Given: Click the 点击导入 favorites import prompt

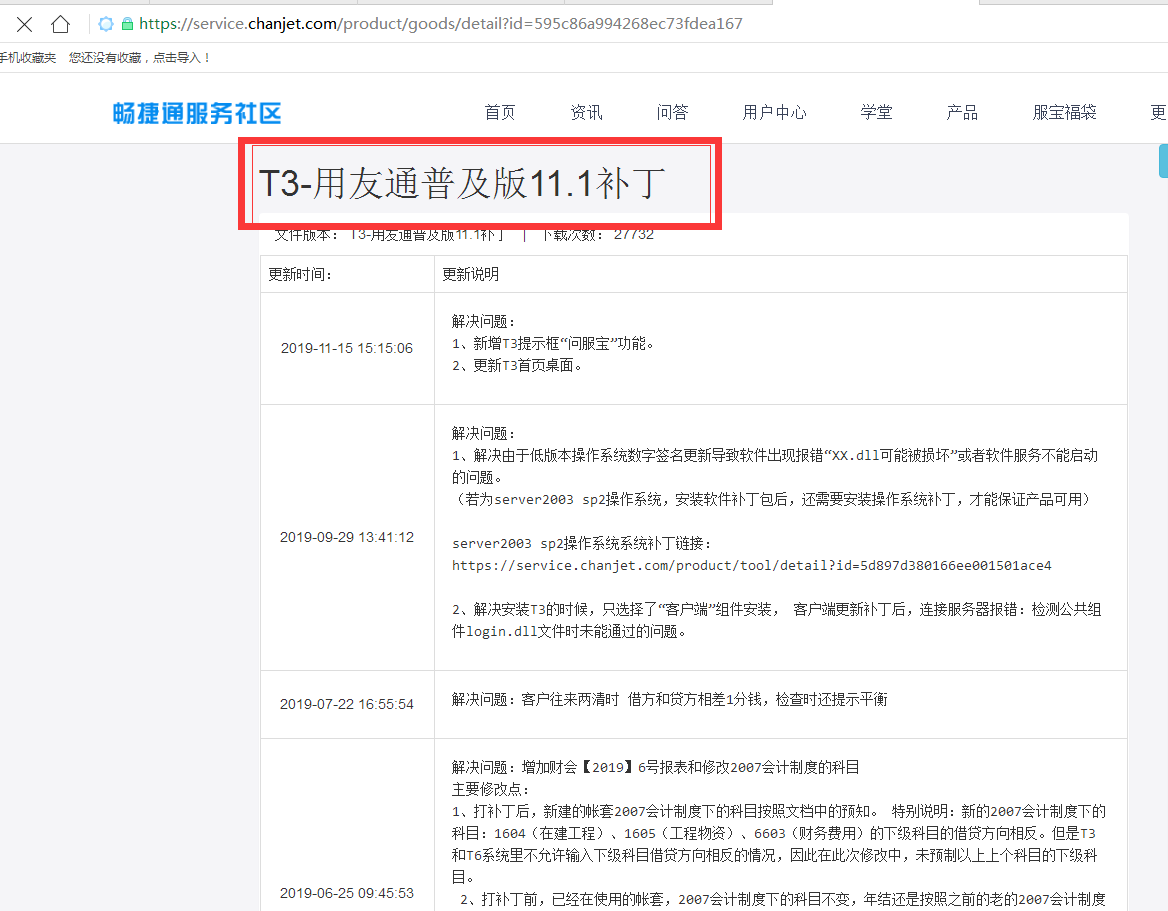Looking at the screenshot, I should (x=182, y=58).
